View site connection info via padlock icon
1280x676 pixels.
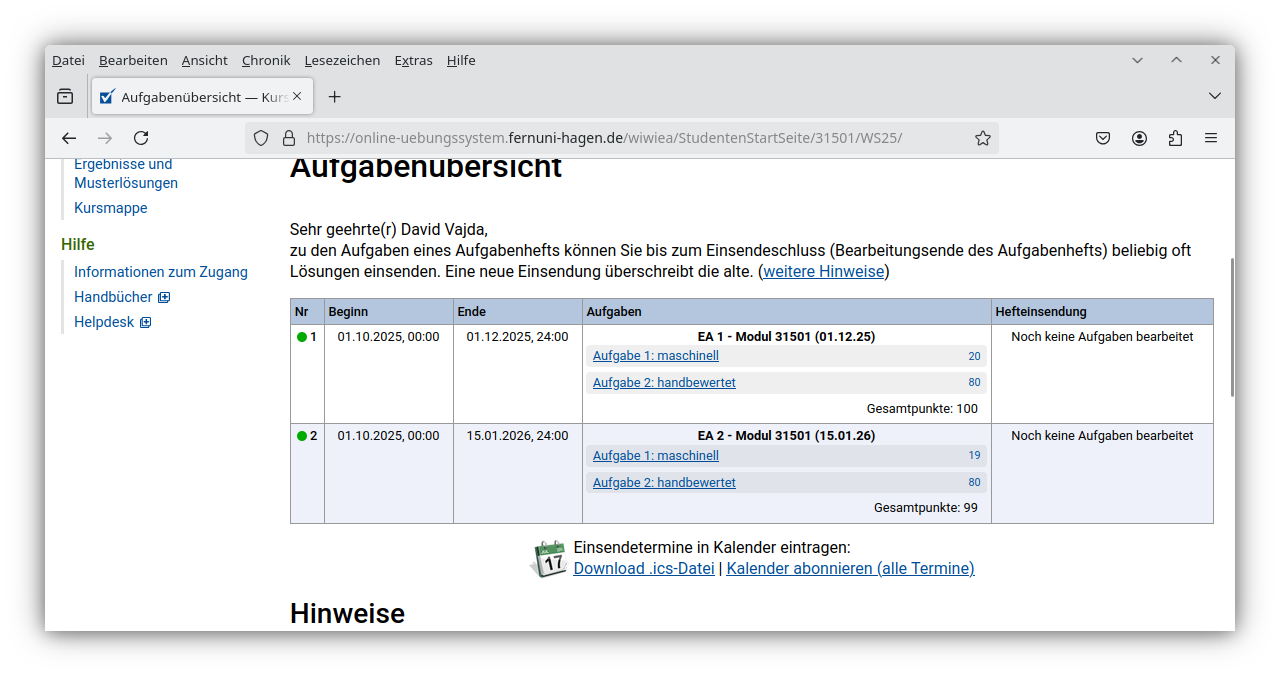286,138
